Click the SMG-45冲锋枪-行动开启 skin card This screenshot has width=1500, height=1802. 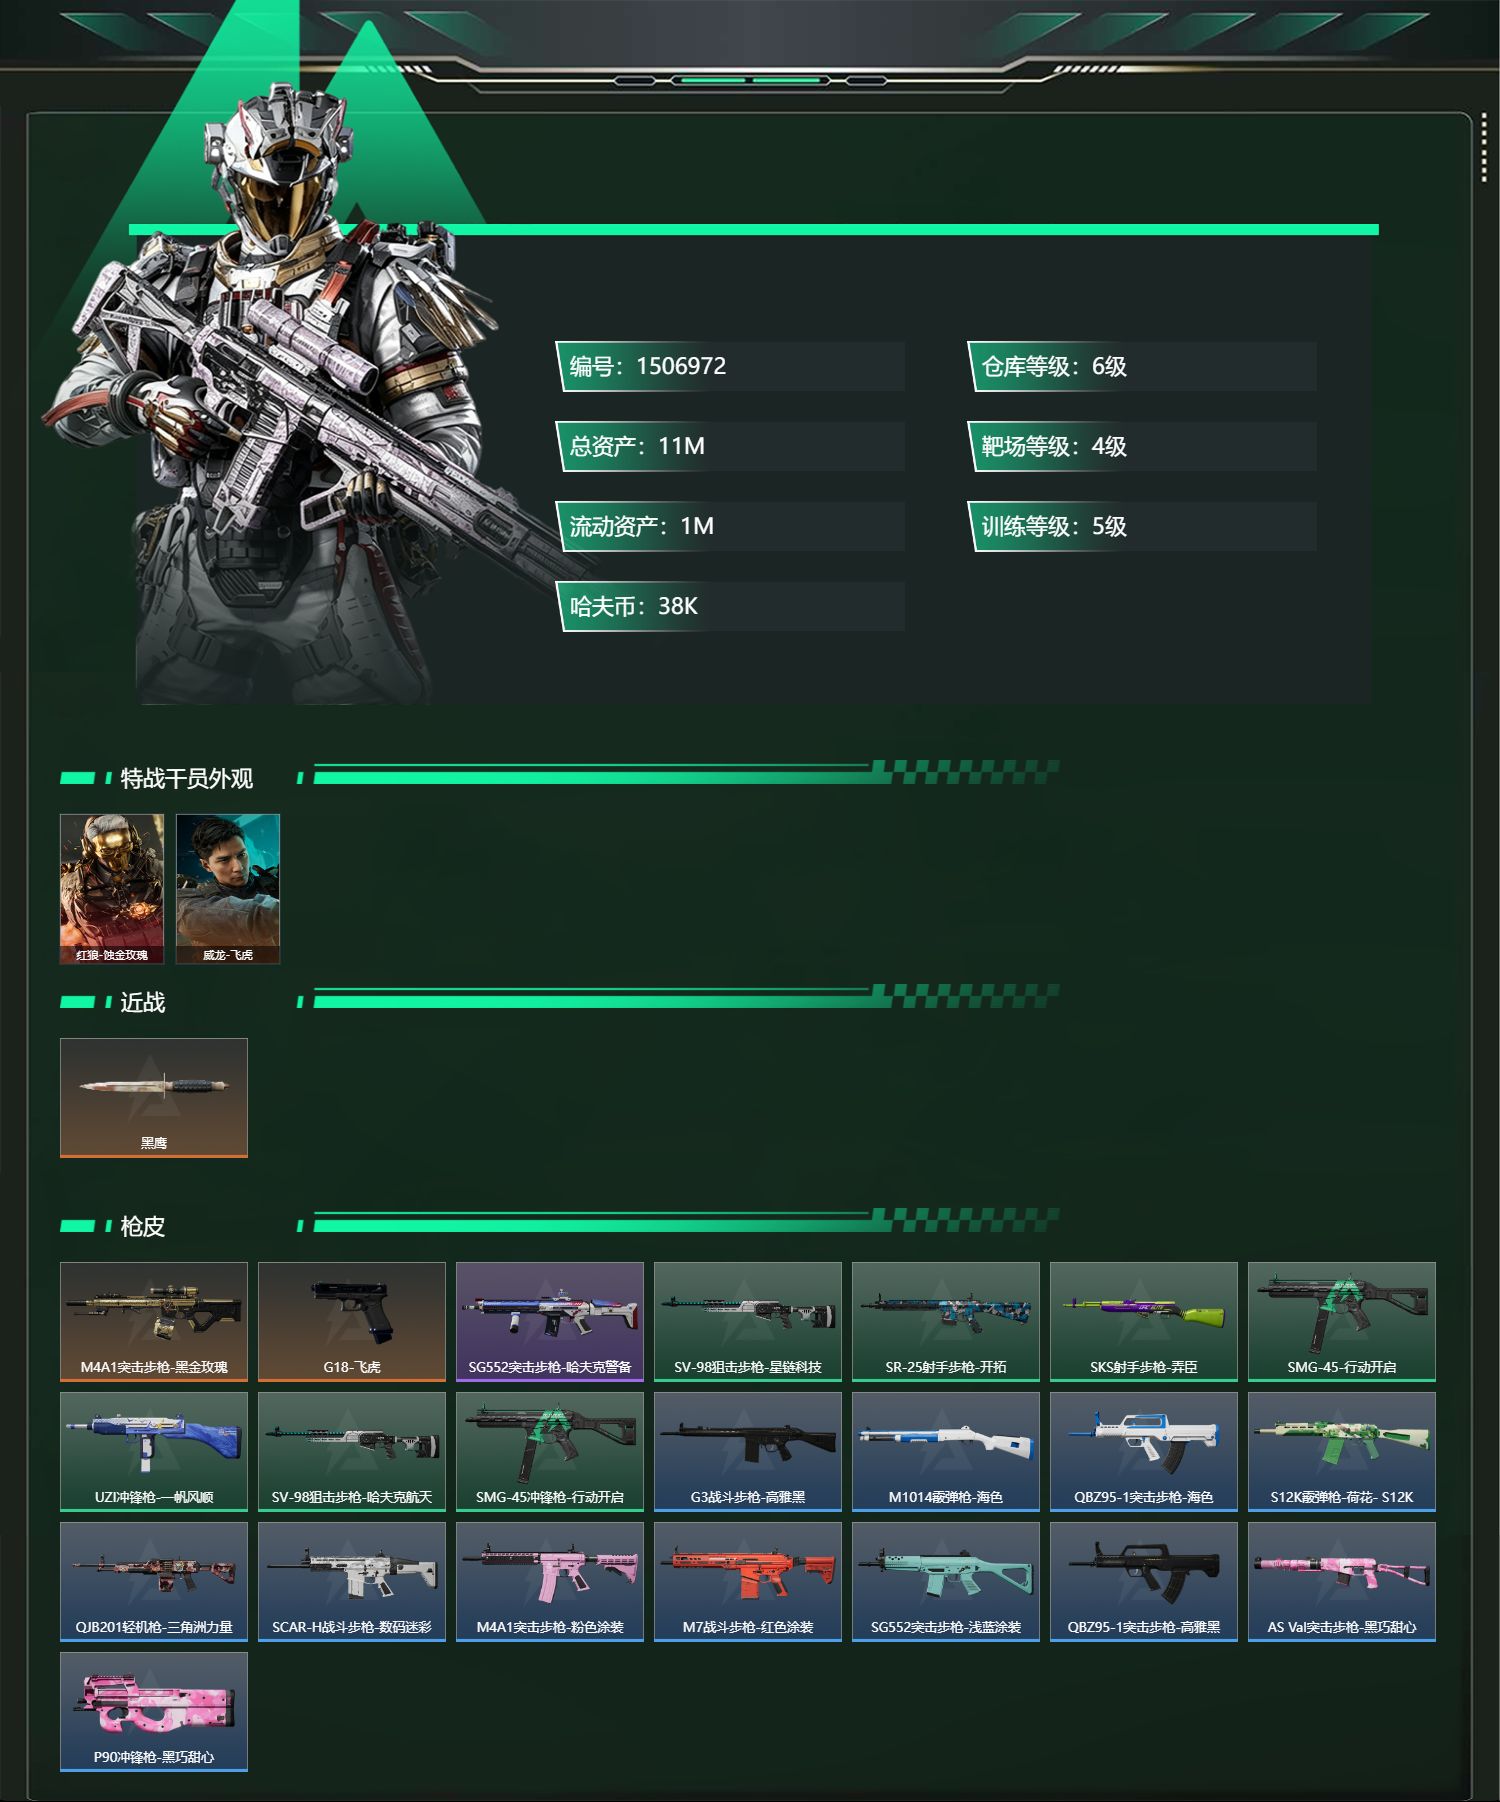(550, 1451)
